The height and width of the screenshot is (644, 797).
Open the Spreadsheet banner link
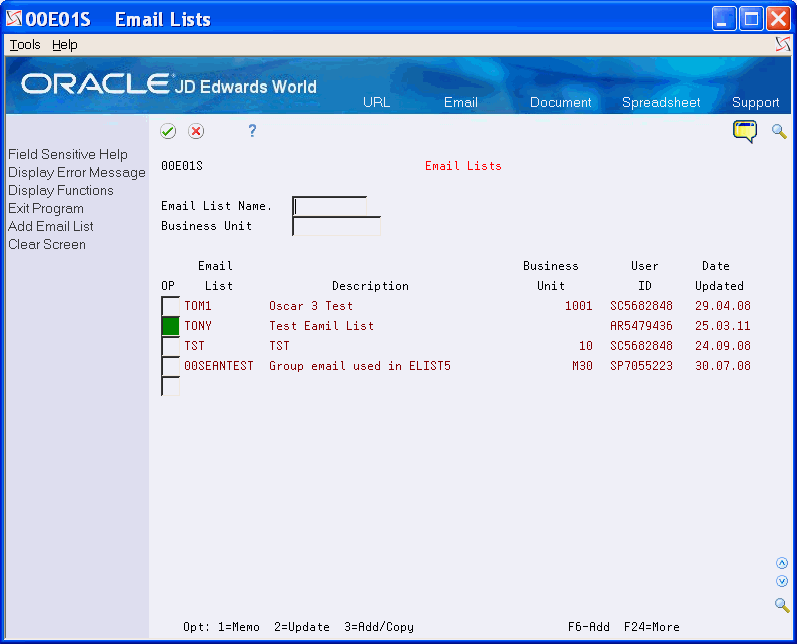(x=661, y=102)
